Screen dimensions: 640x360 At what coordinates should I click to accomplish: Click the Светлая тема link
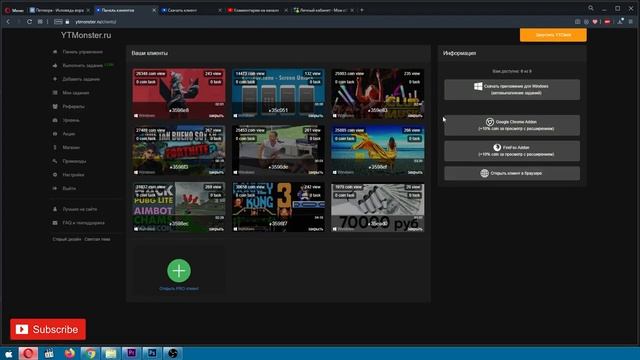pos(97,239)
